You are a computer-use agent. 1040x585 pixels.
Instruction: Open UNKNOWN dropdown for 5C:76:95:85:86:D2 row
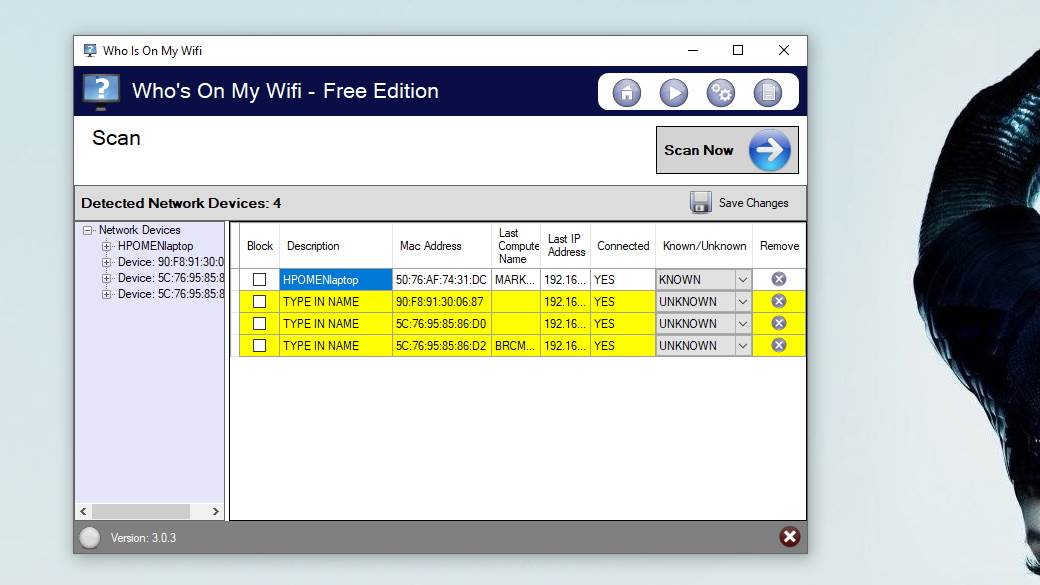(x=742, y=346)
